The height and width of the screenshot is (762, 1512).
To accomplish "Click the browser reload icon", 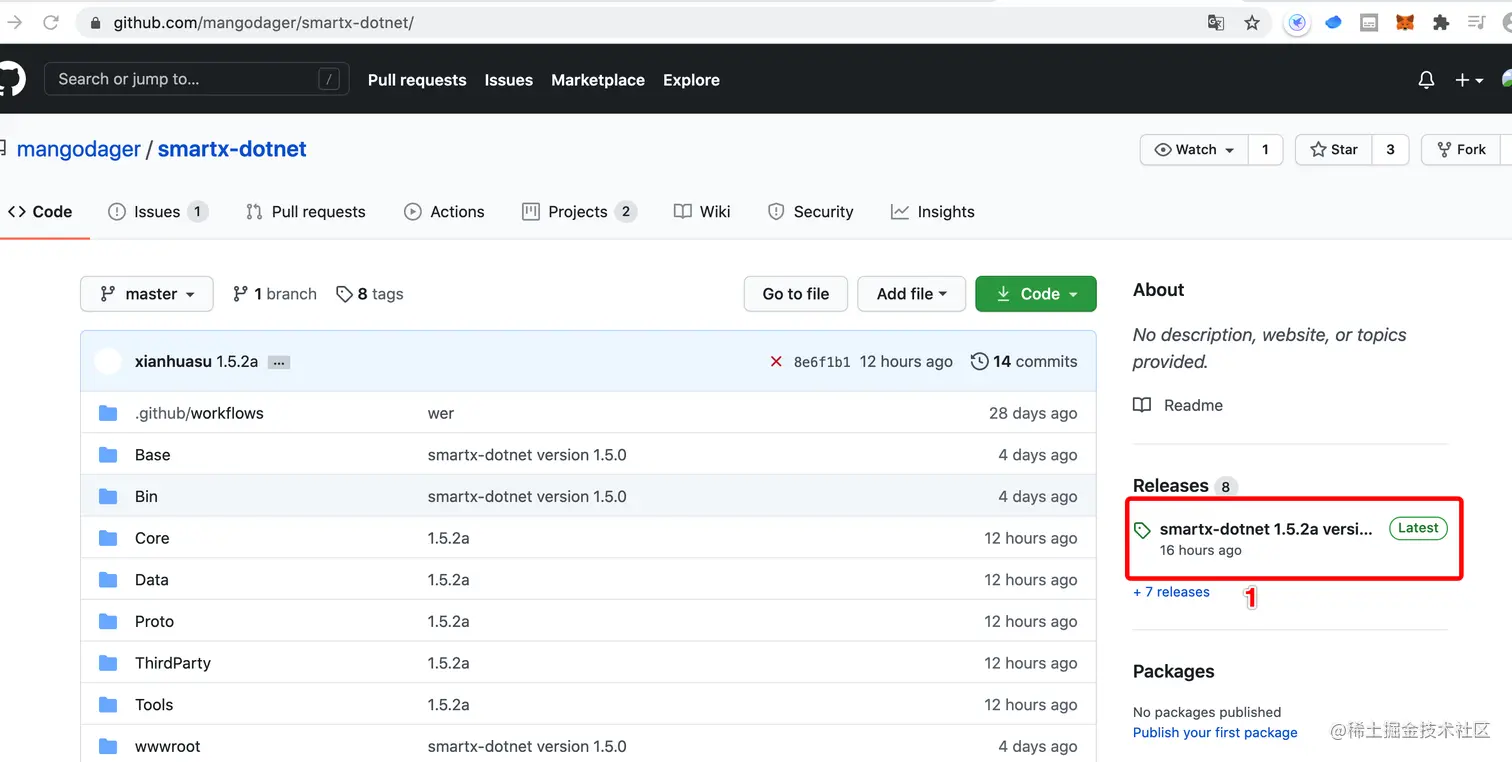I will click(x=51, y=22).
